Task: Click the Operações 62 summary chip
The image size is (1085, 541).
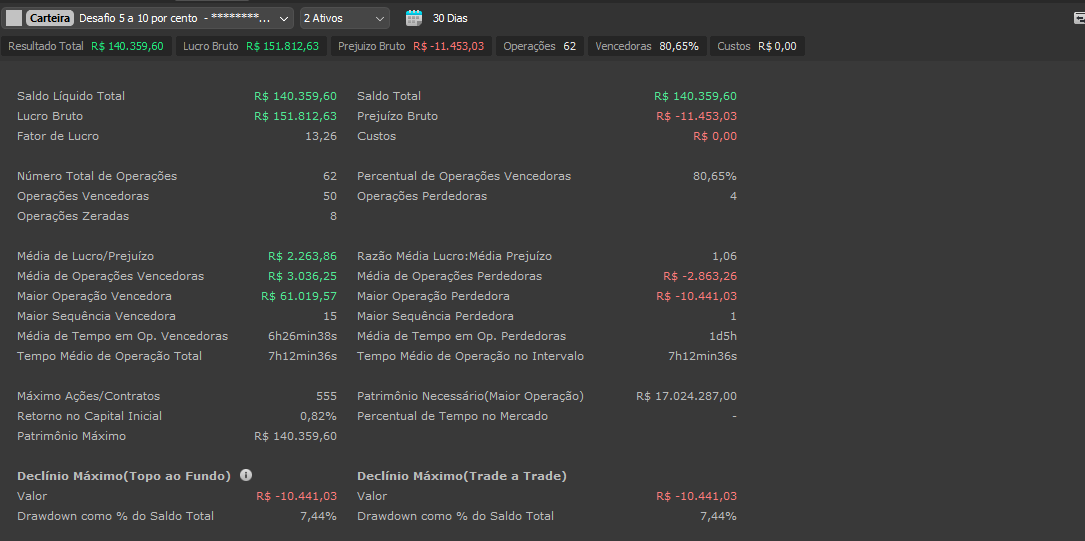Action: [x=540, y=46]
